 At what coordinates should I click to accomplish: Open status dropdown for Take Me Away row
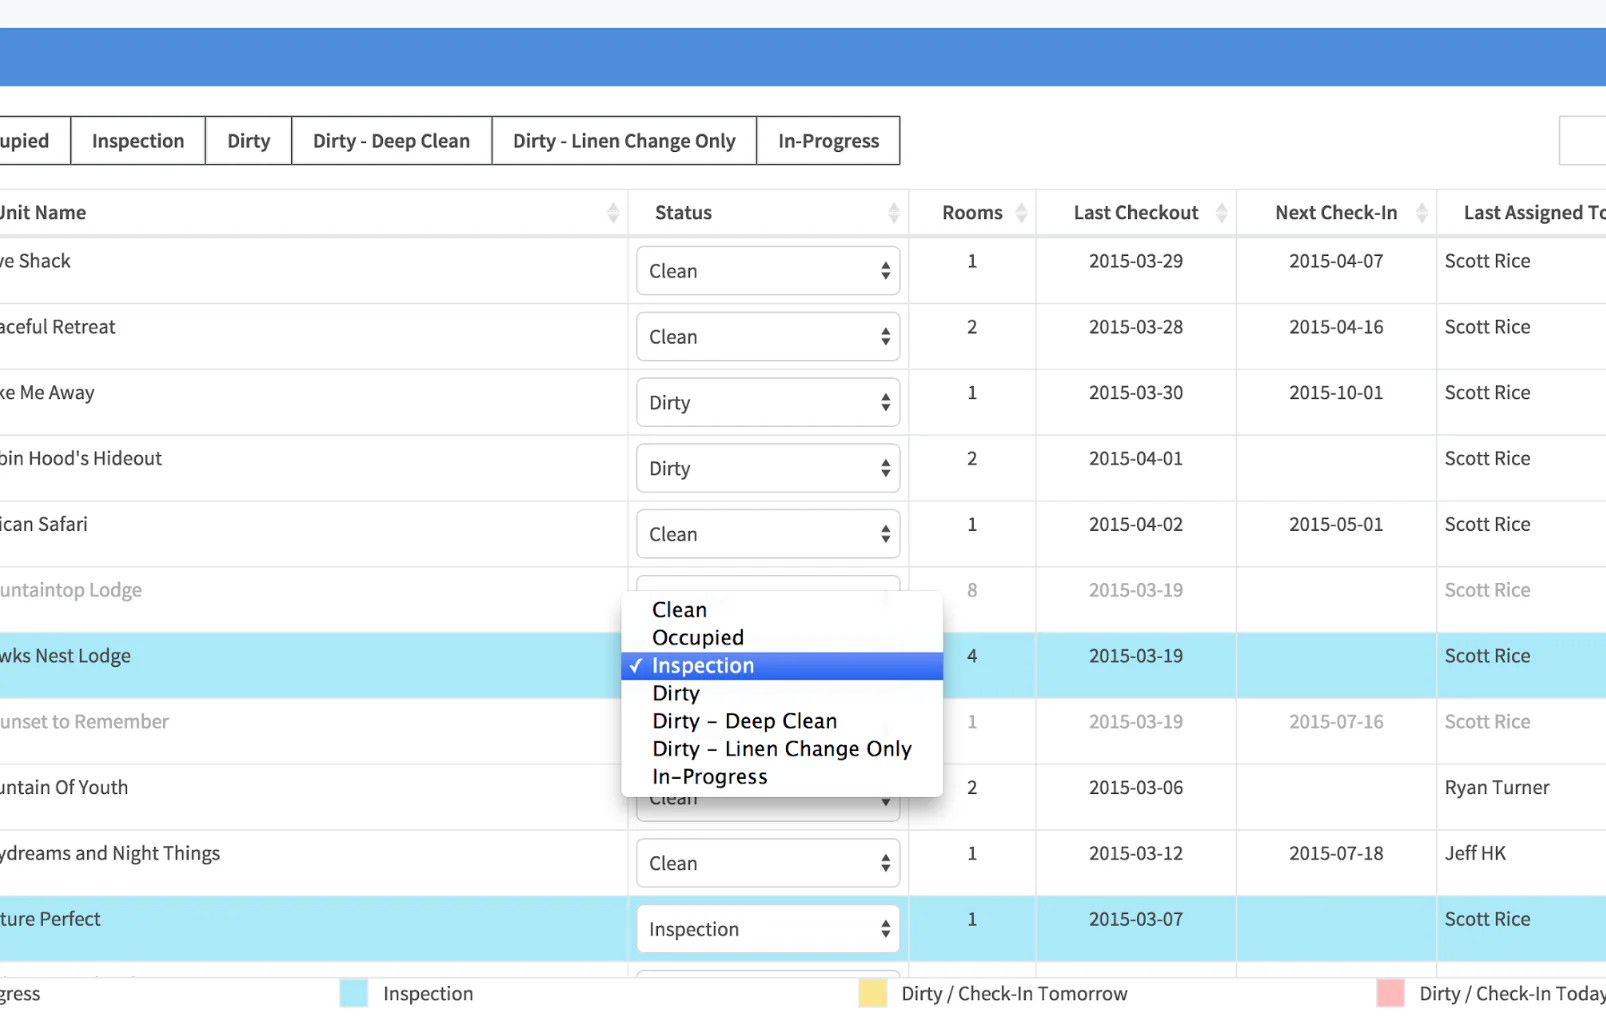768,403
